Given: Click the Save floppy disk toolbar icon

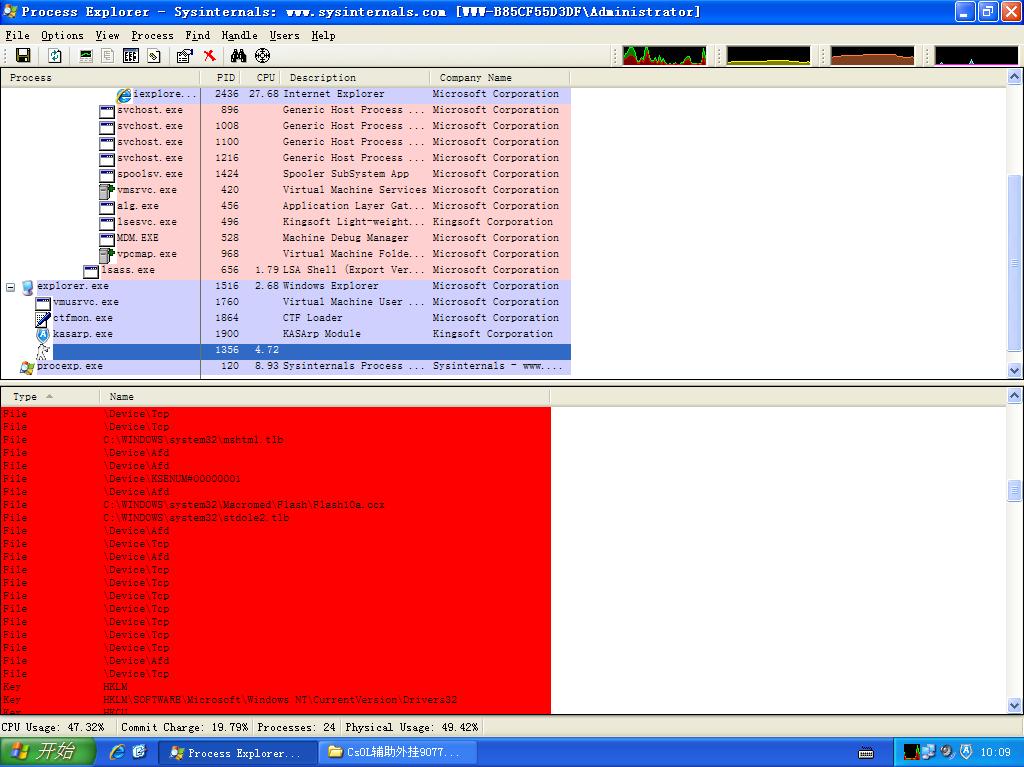Looking at the screenshot, I should click(x=23, y=56).
